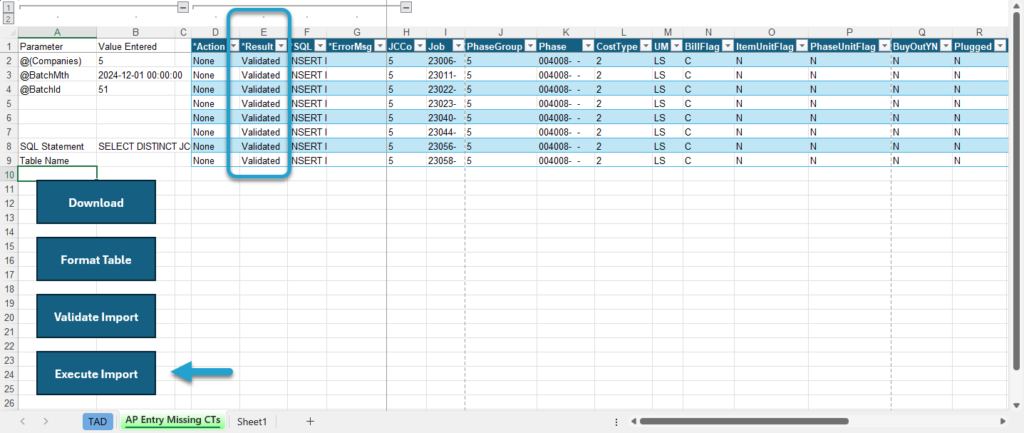Select column K header
This screenshot has height=433, width=1024.
click(x=566, y=32)
